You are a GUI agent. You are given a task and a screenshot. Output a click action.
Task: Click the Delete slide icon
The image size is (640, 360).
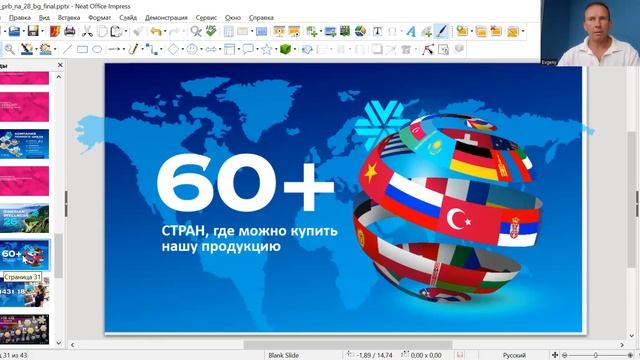point(496,31)
